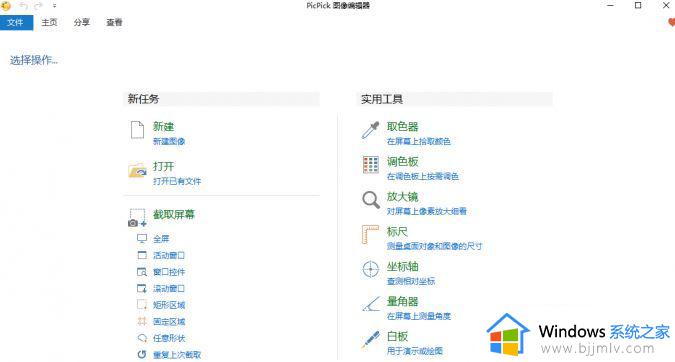Click the 查询相对坐标 description under 坐标轴
Viewport: 675px width, 362px height.
pos(411,281)
